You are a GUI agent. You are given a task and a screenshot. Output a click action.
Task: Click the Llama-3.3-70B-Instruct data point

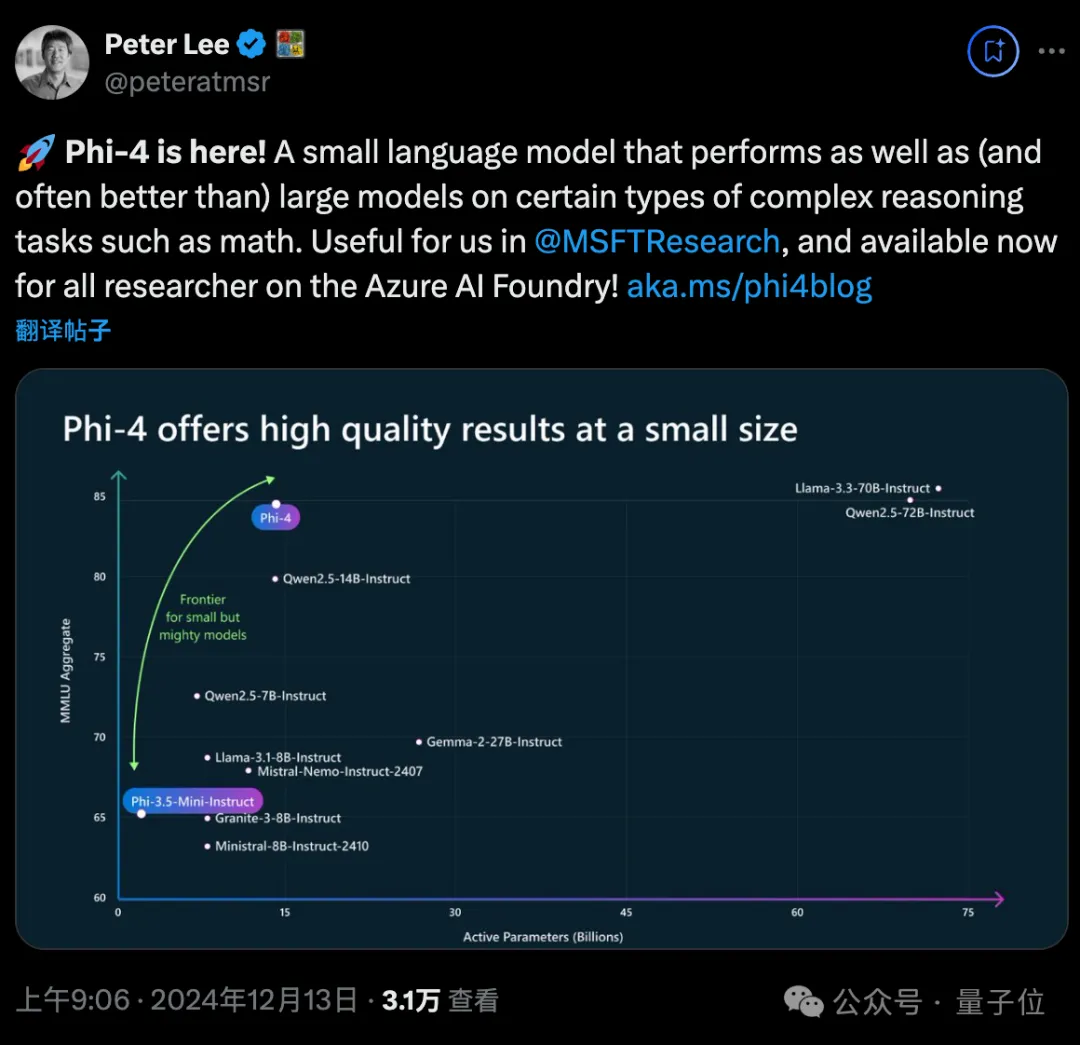tap(938, 488)
